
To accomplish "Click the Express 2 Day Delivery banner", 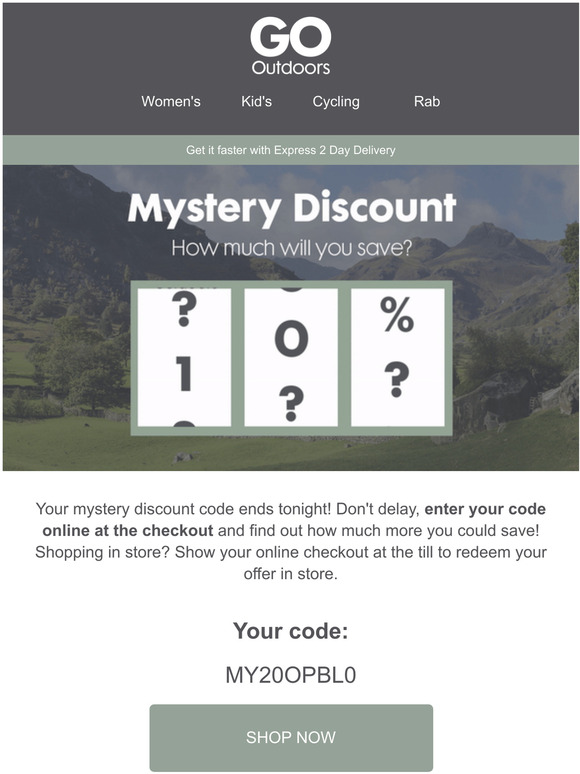I will click(x=291, y=150).
